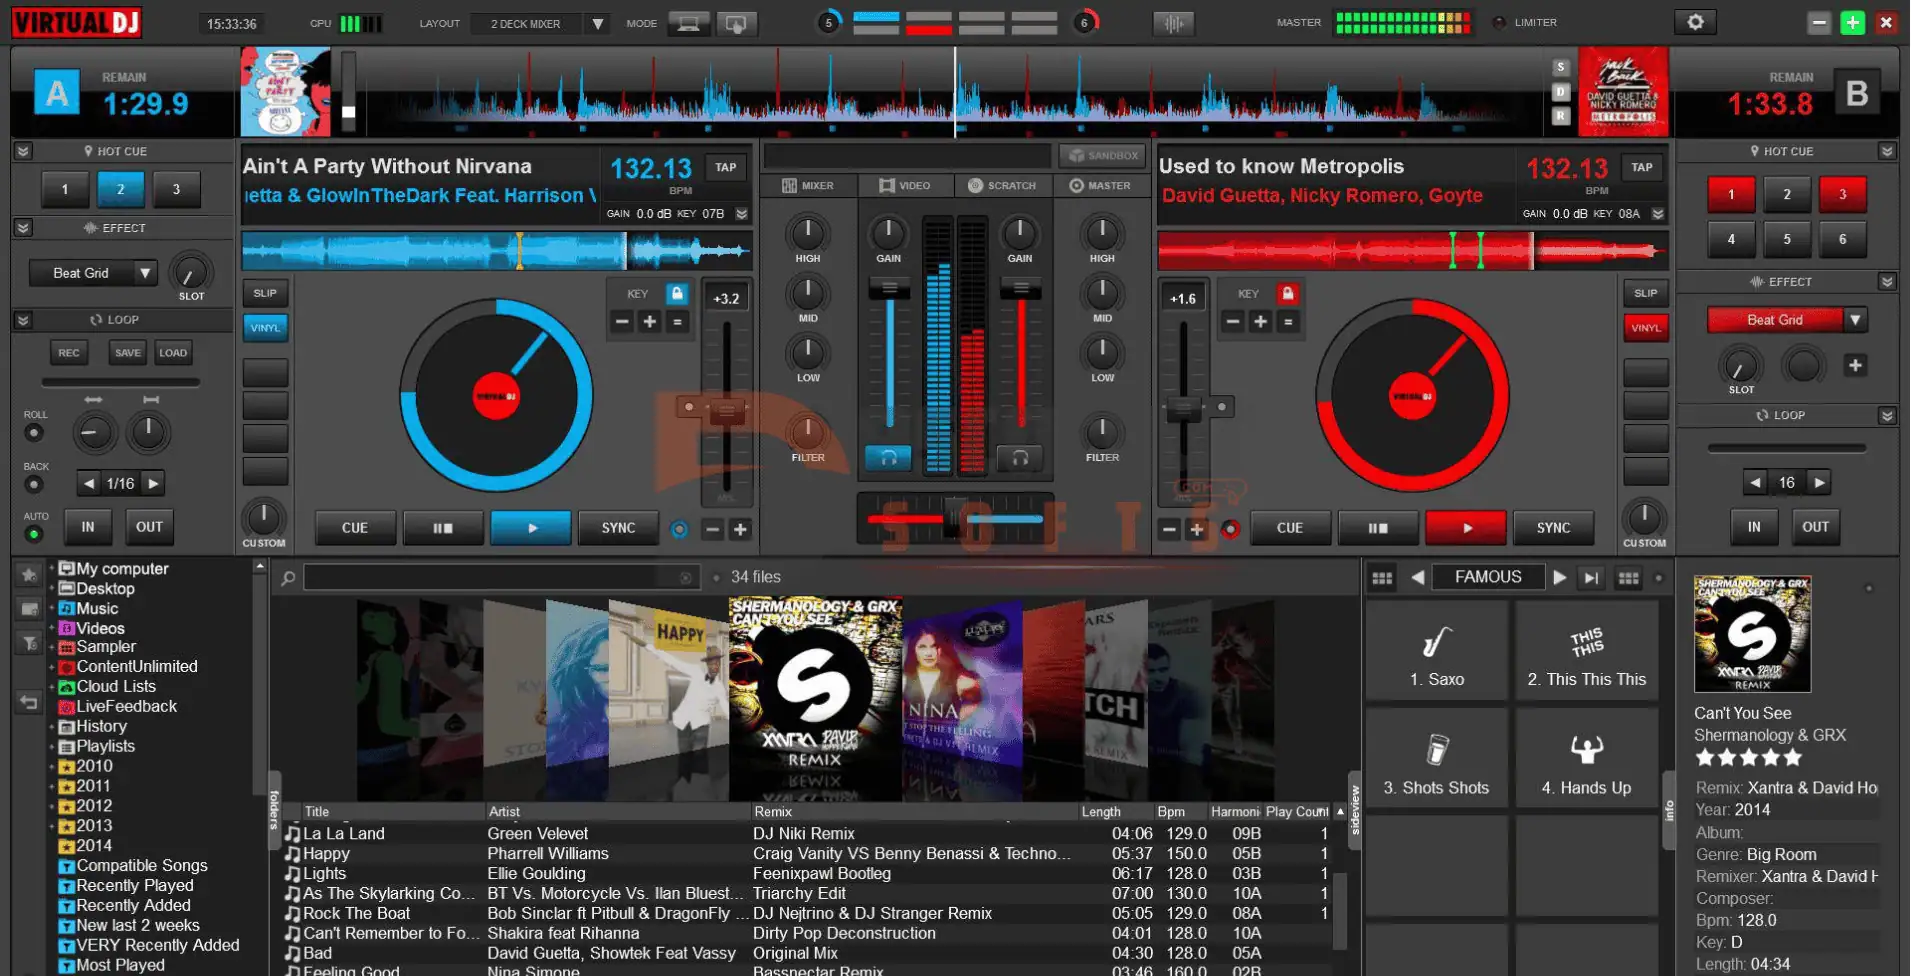Open sampler grid view icon left of FAMOUS
This screenshot has width=1911, height=976.
1382,577
